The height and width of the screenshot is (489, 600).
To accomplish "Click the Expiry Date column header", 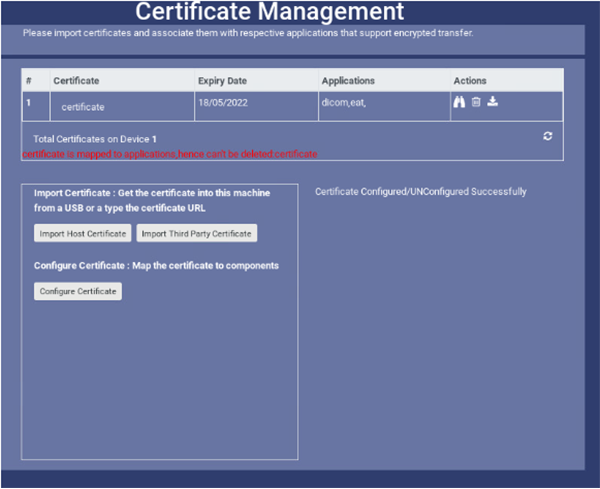I will coord(224,80).
